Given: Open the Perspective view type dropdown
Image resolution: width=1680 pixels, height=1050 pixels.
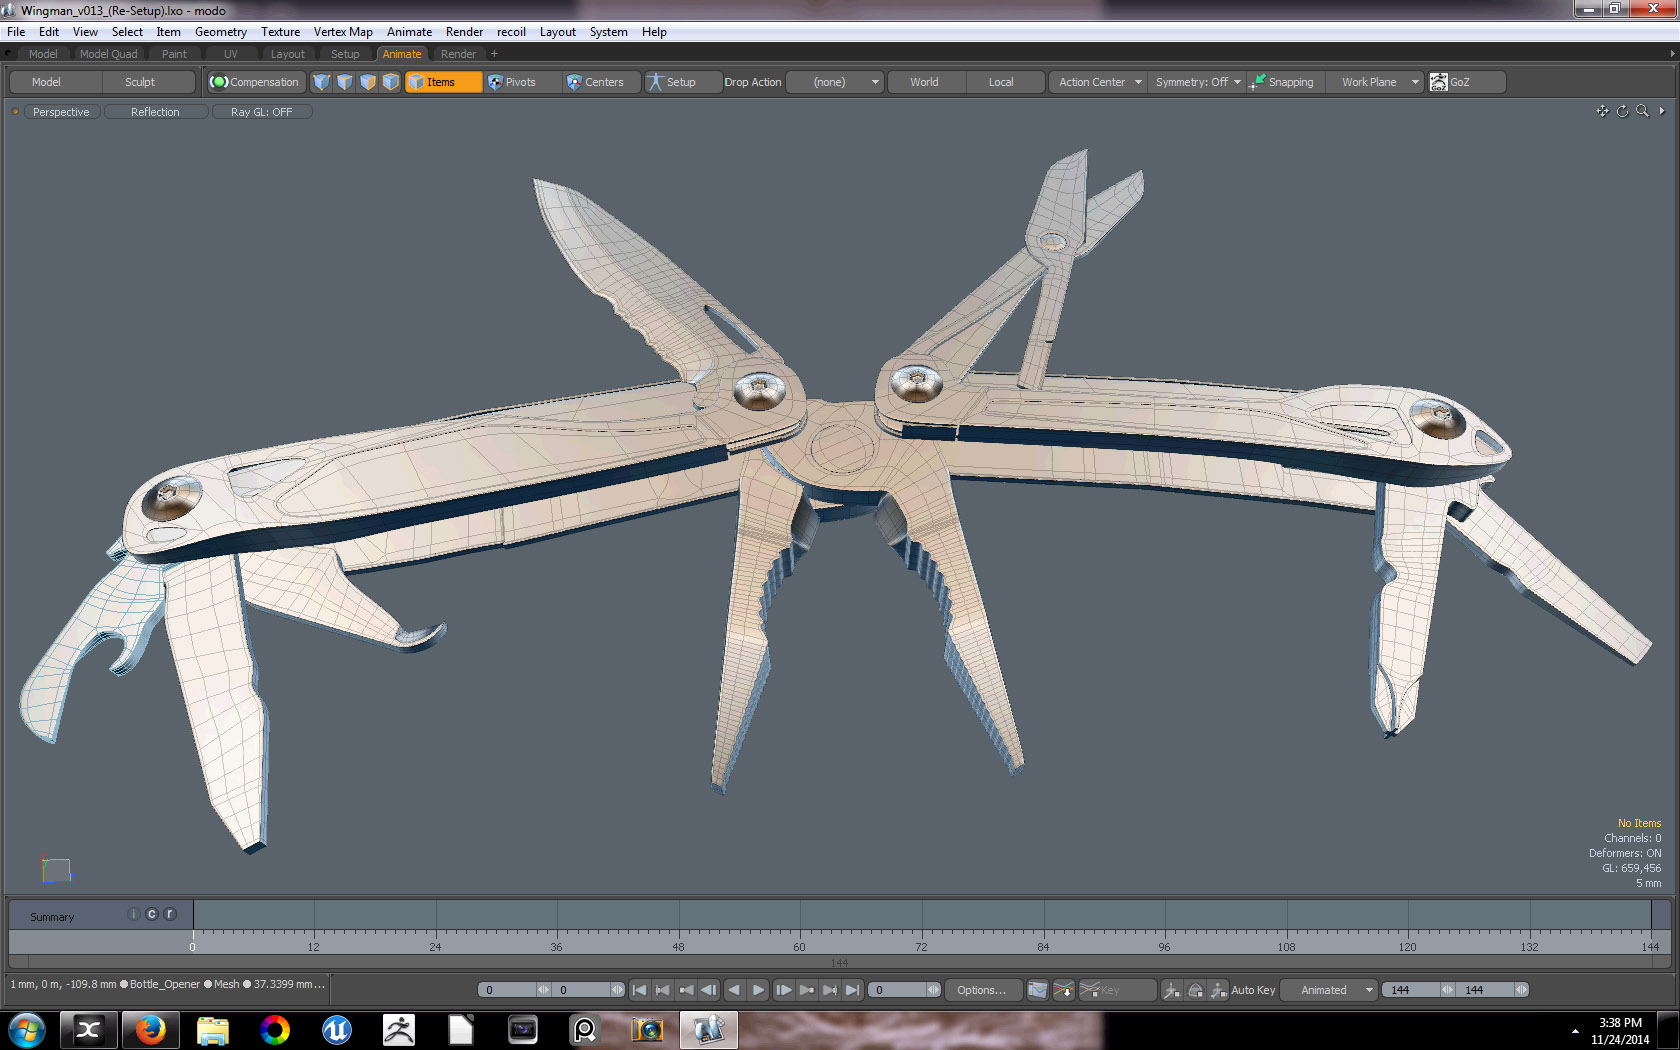Looking at the screenshot, I should [x=61, y=112].
